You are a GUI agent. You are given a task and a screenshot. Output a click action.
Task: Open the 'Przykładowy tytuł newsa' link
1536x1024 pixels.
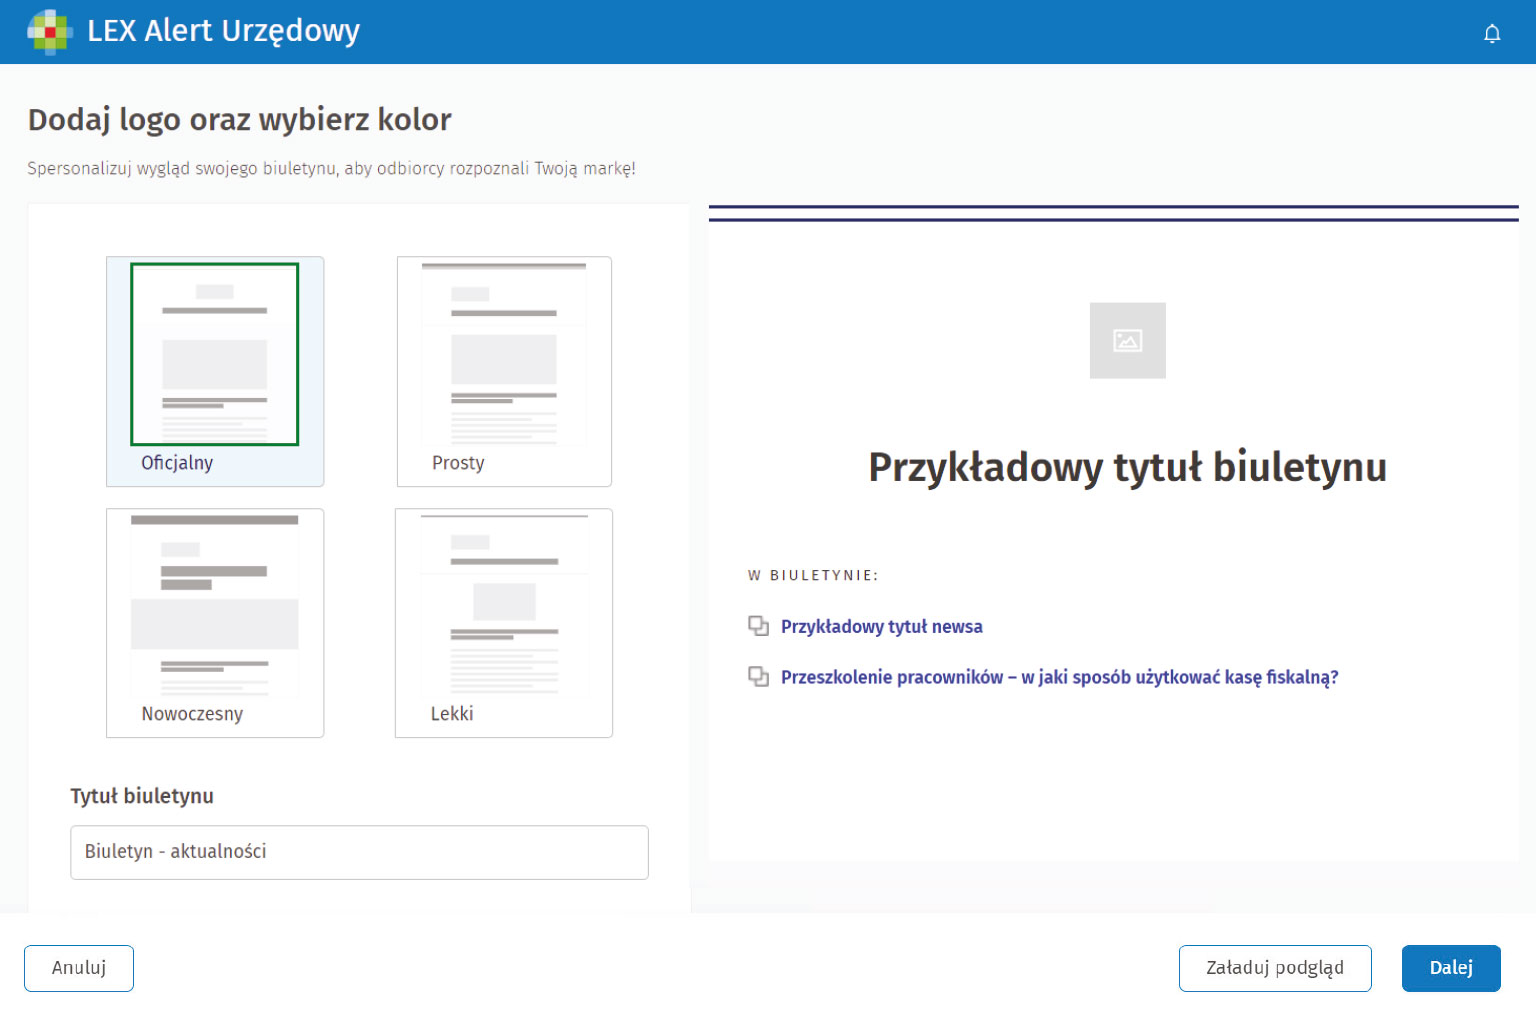click(x=881, y=627)
